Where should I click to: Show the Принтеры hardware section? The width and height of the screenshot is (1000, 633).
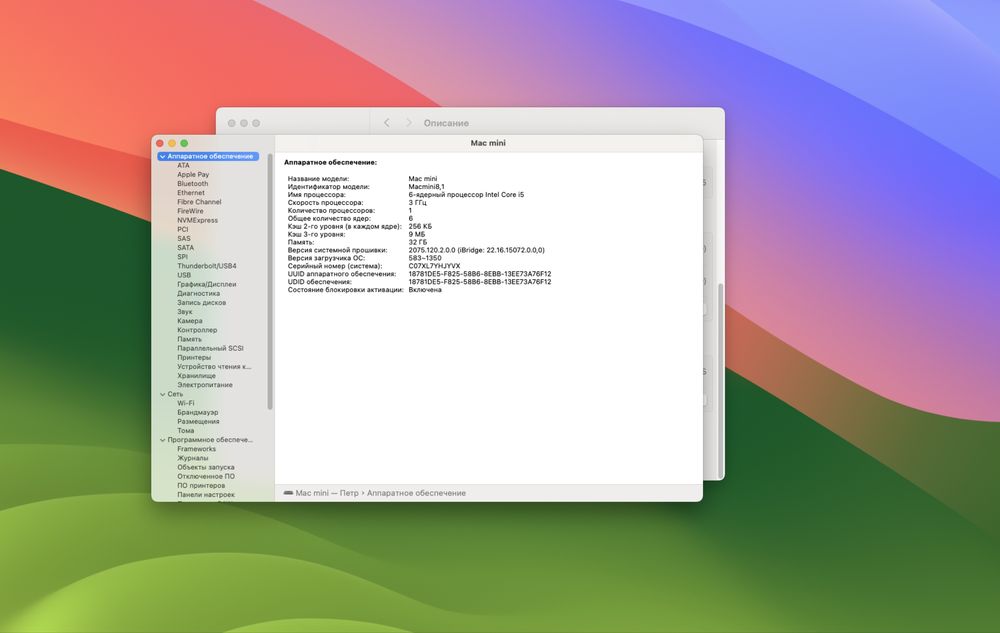pos(194,358)
